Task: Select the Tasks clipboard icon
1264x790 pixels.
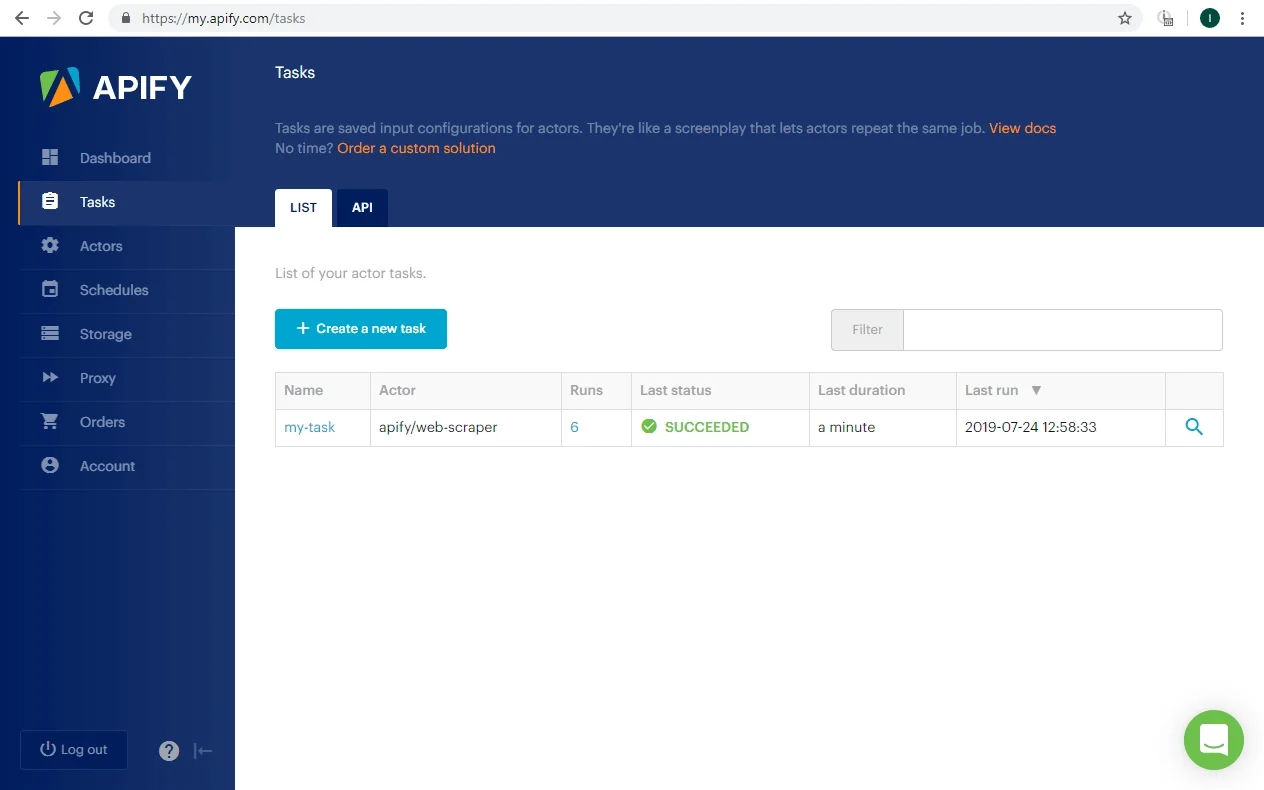Action: tap(50, 201)
